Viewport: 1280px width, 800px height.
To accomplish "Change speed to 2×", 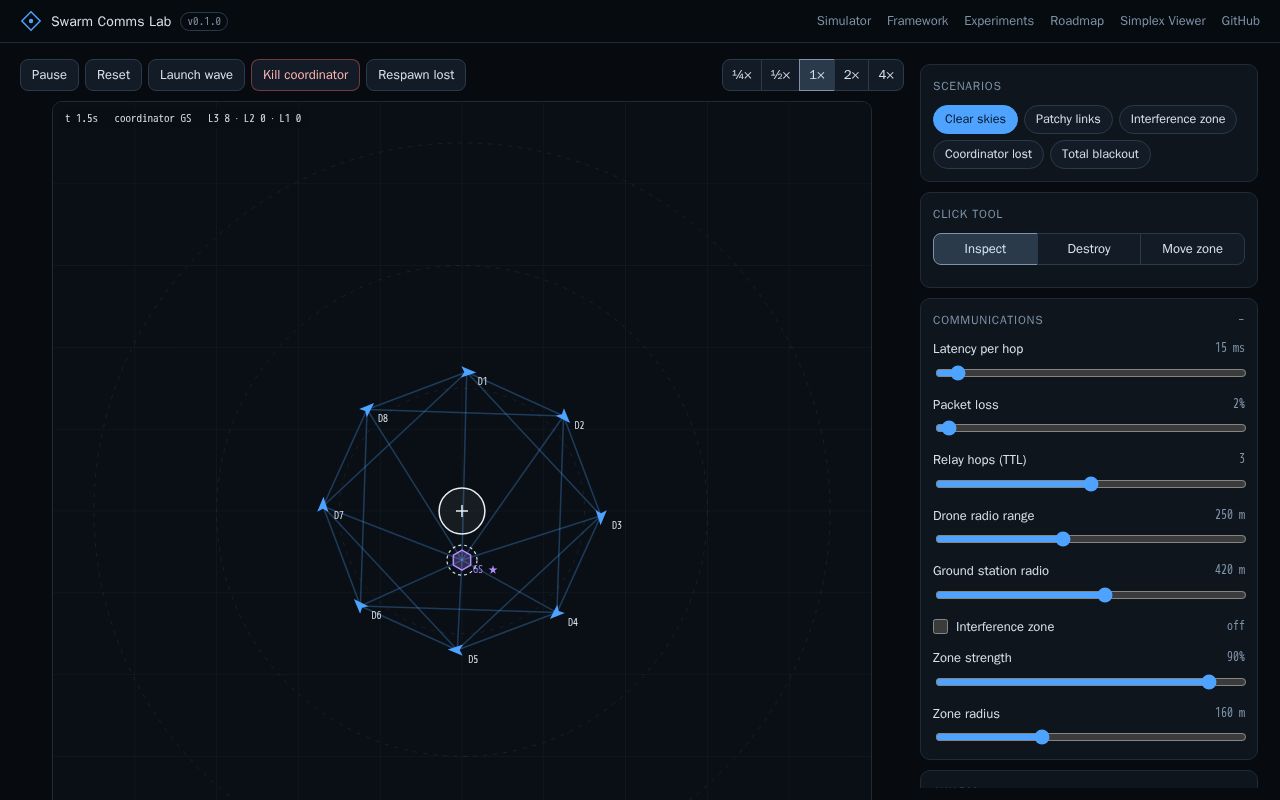I will pos(852,75).
